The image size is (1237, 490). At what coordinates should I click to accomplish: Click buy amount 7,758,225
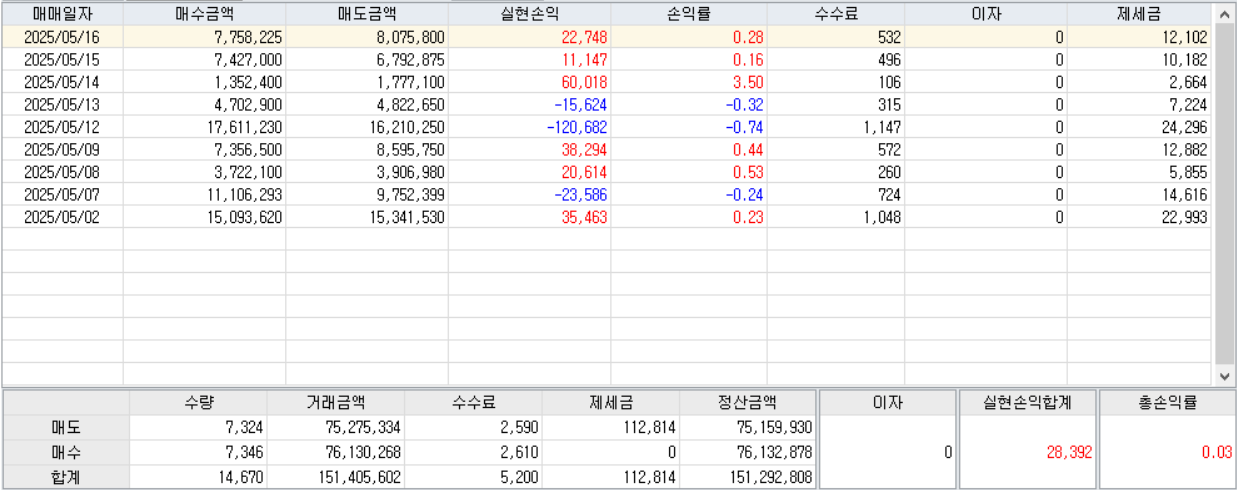(248, 37)
